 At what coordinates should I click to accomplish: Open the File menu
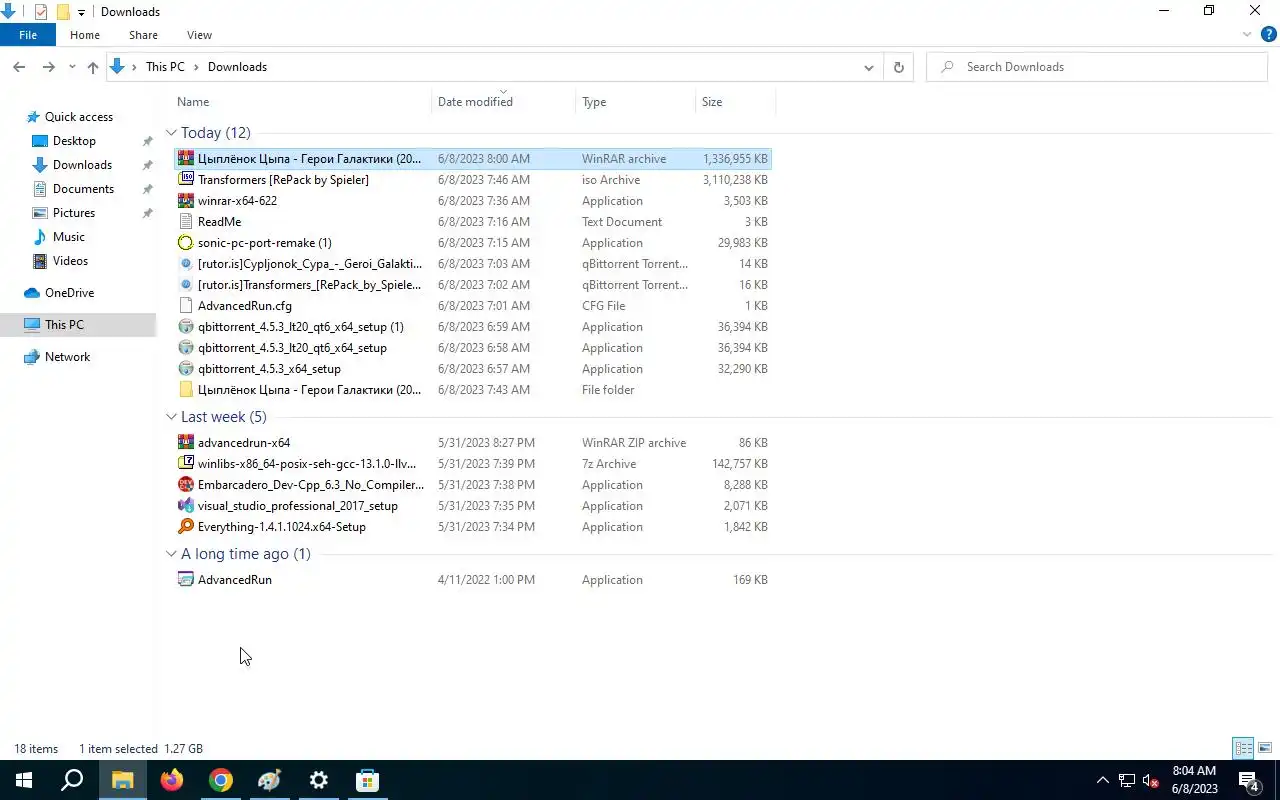(x=28, y=35)
